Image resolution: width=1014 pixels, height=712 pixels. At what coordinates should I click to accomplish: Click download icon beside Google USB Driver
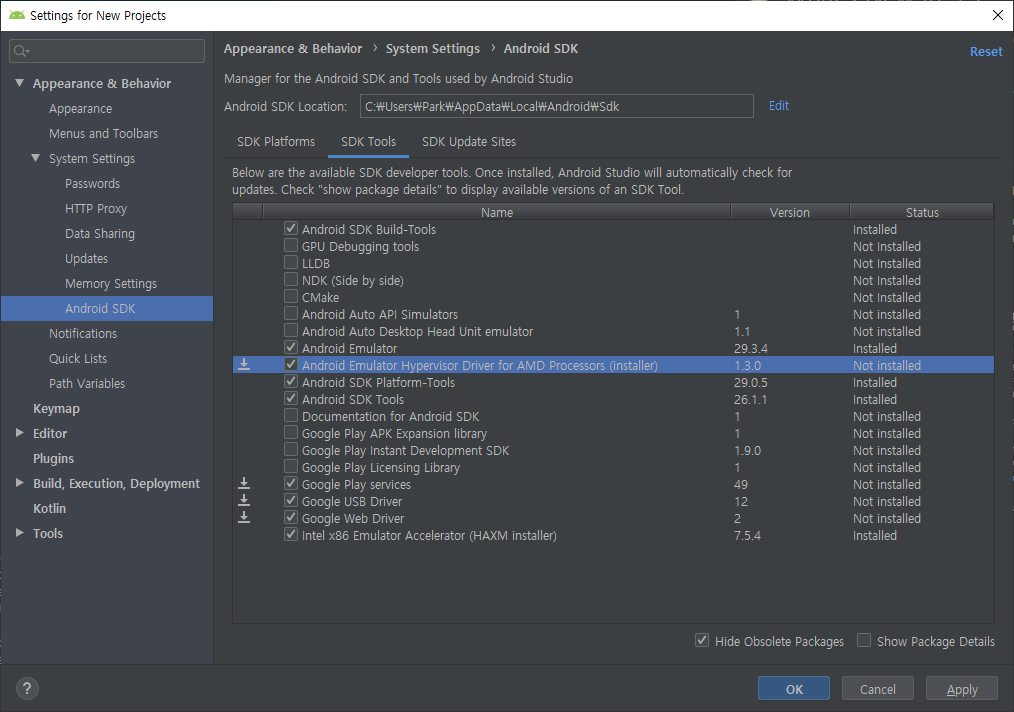pyautogui.click(x=244, y=501)
